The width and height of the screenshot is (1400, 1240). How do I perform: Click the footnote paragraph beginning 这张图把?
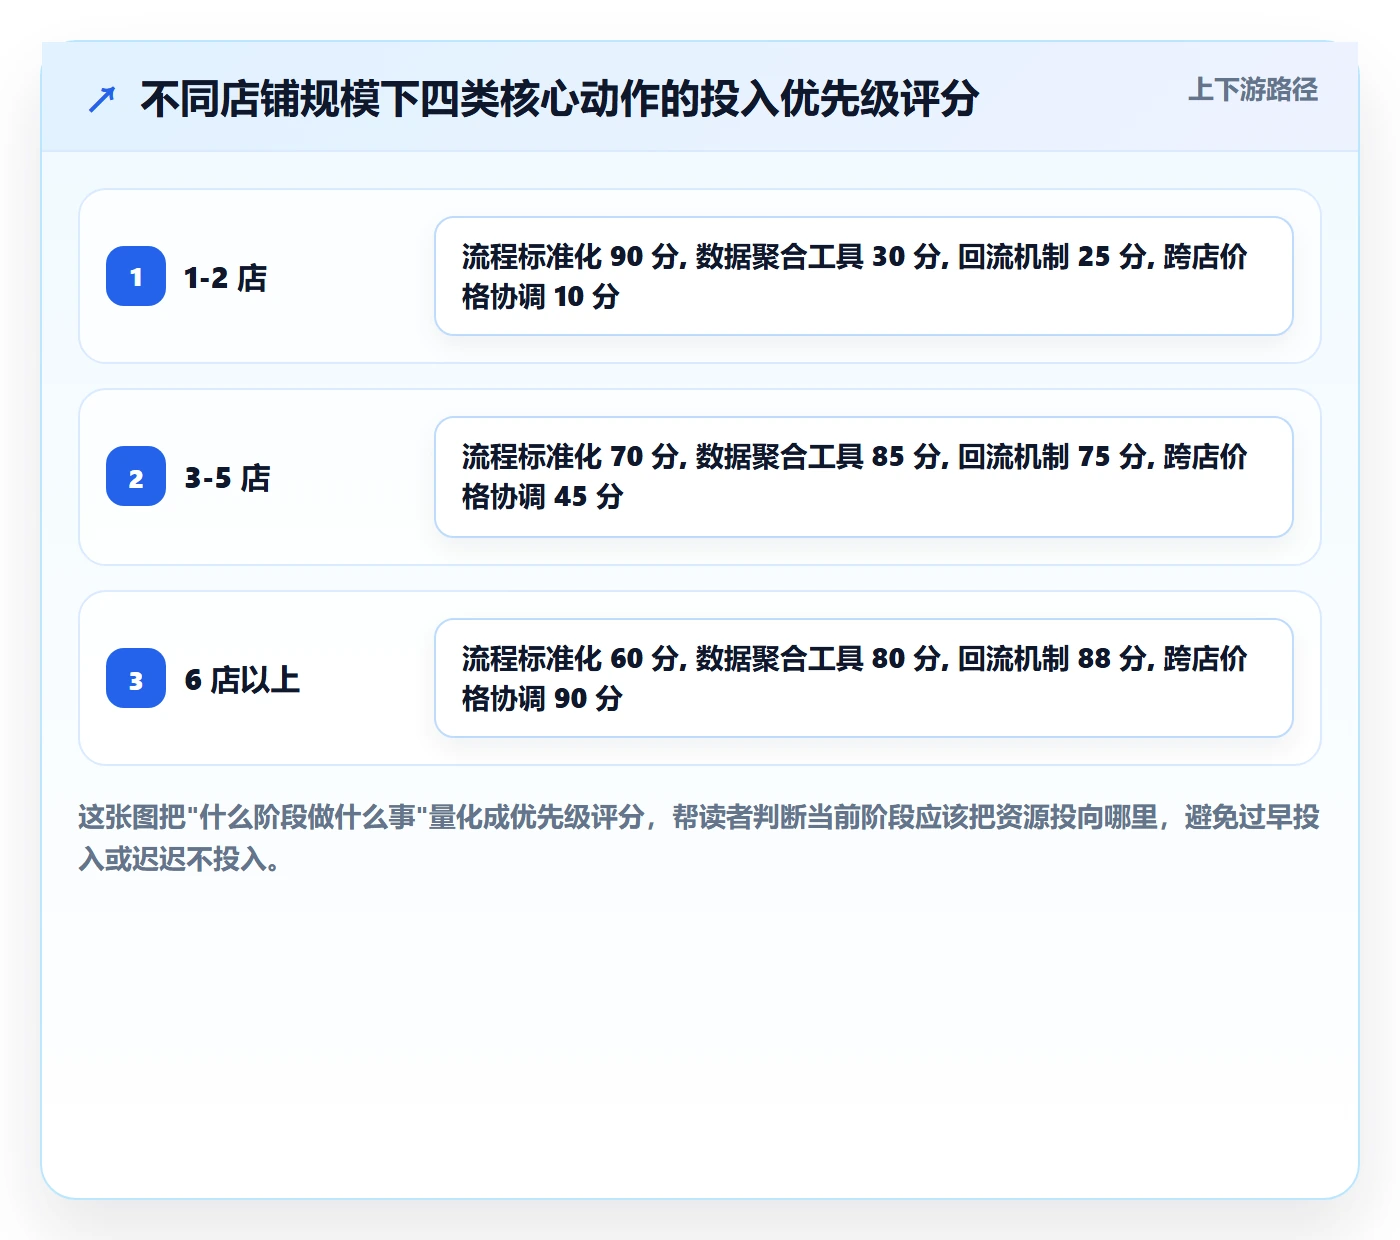699,838
